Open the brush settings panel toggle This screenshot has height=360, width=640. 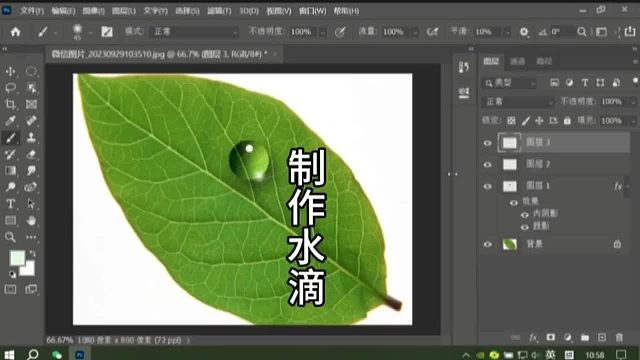107,32
